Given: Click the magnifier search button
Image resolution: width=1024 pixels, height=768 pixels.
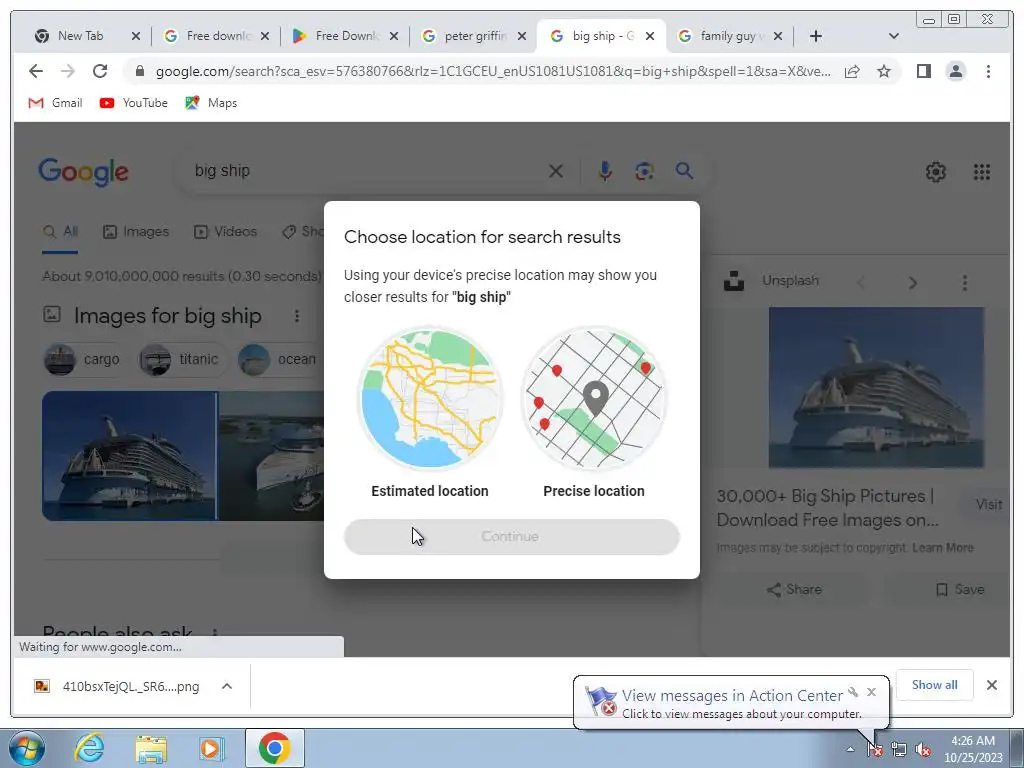Looking at the screenshot, I should click(x=684, y=171).
